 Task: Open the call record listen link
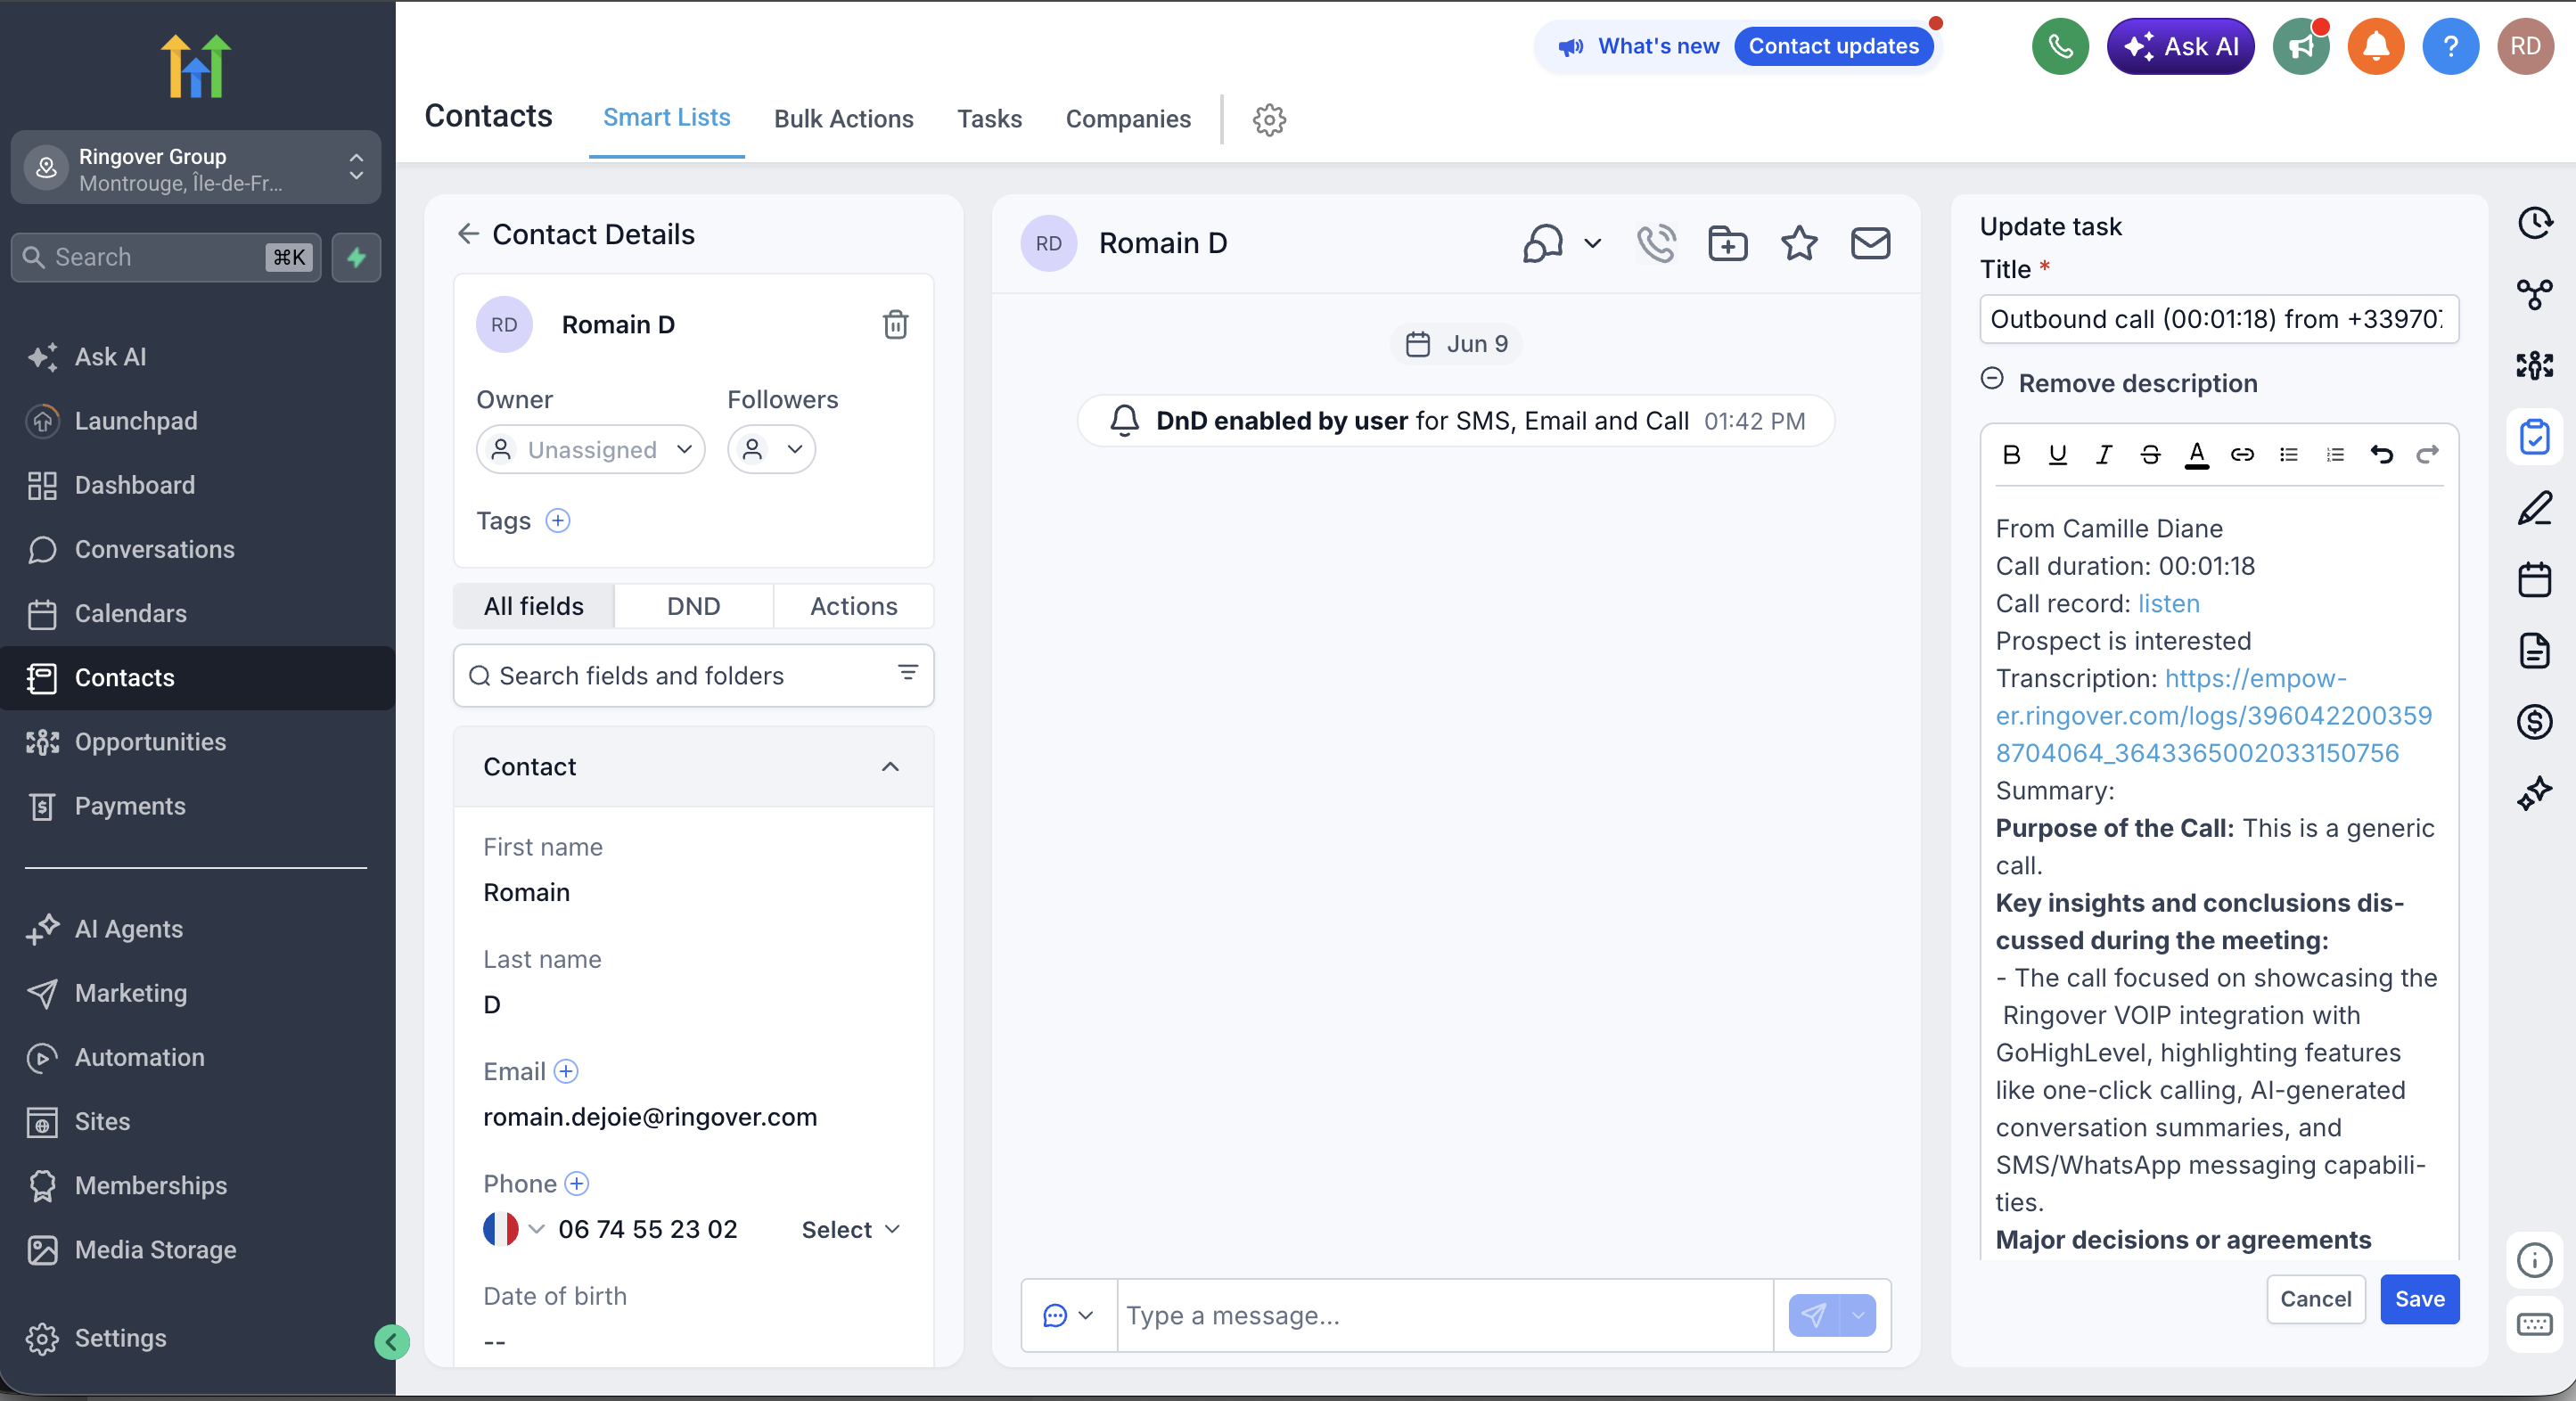point(2168,604)
